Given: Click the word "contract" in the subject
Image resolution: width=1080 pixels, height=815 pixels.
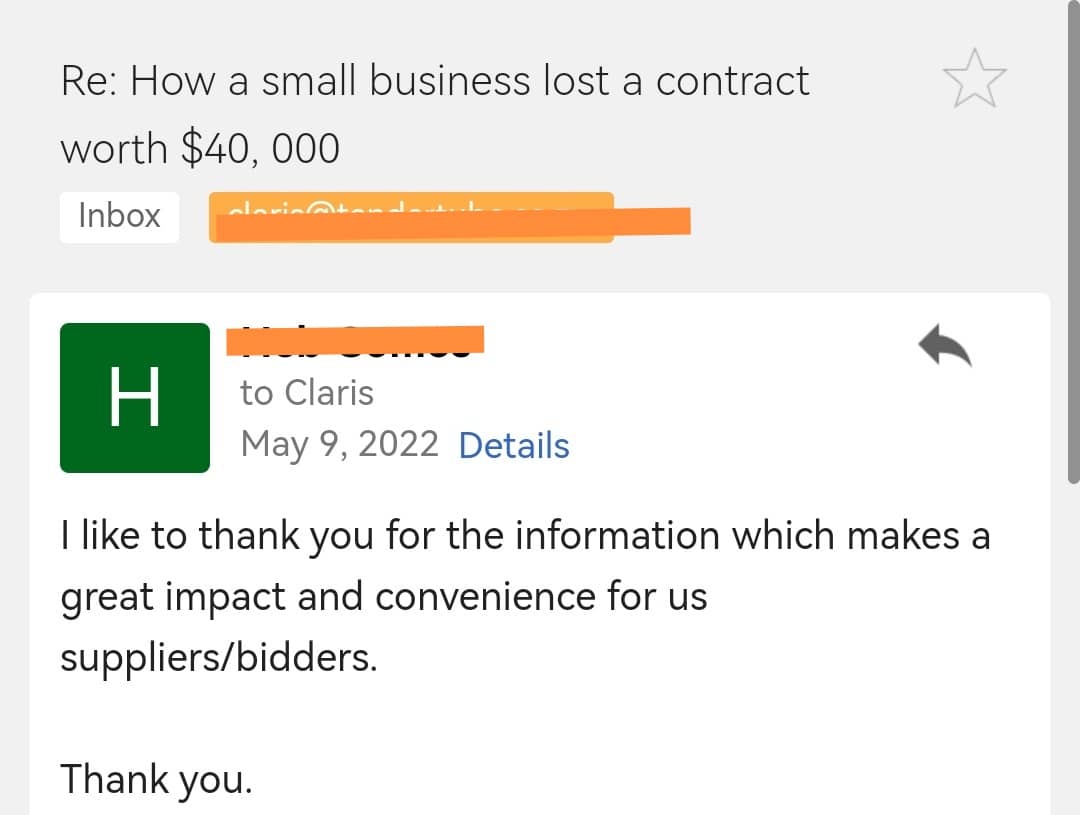Looking at the screenshot, I should point(732,81).
